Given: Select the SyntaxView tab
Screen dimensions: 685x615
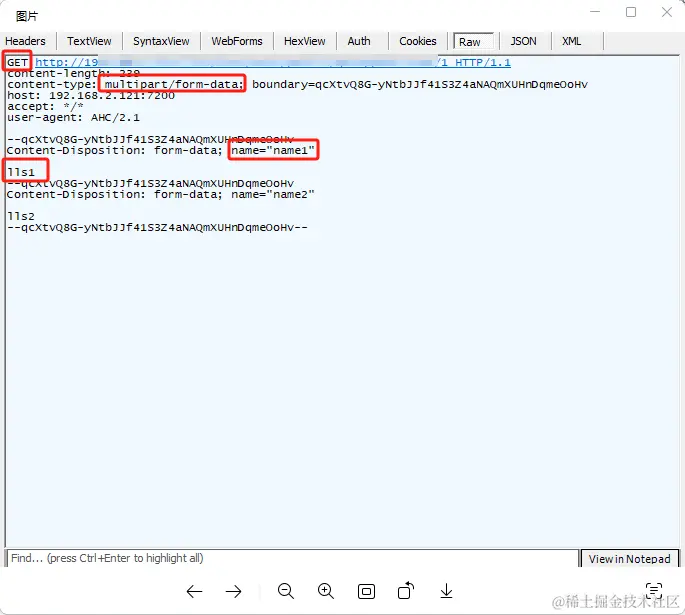Looking at the screenshot, I should coord(161,41).
